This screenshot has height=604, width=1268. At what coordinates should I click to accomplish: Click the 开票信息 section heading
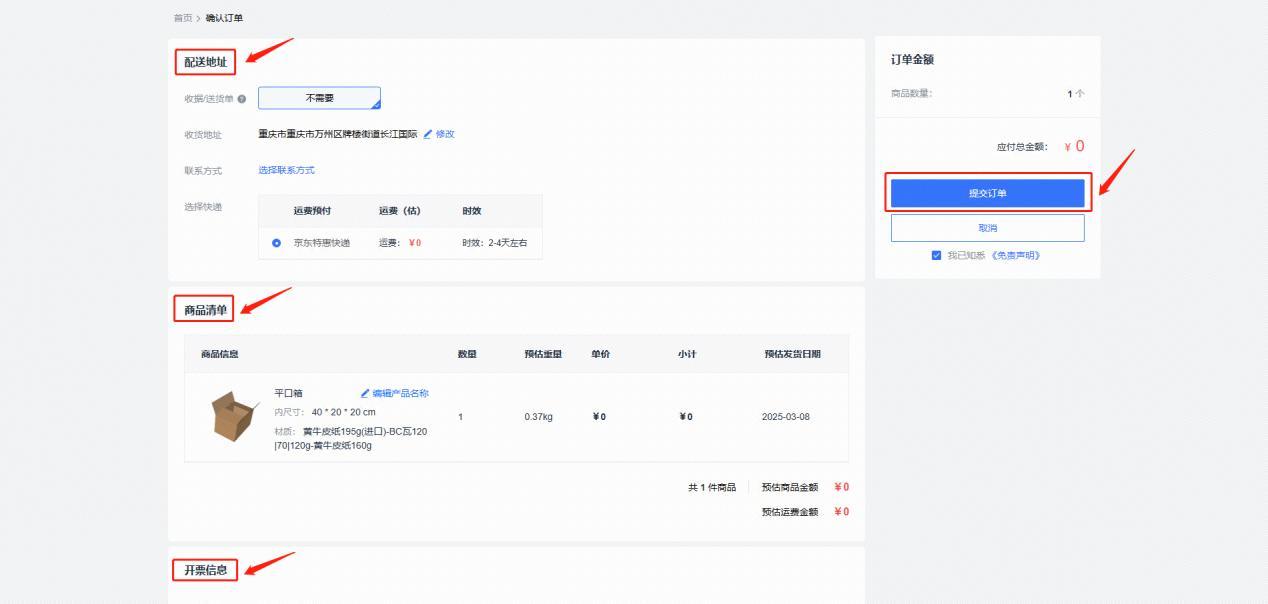[205, 570]
